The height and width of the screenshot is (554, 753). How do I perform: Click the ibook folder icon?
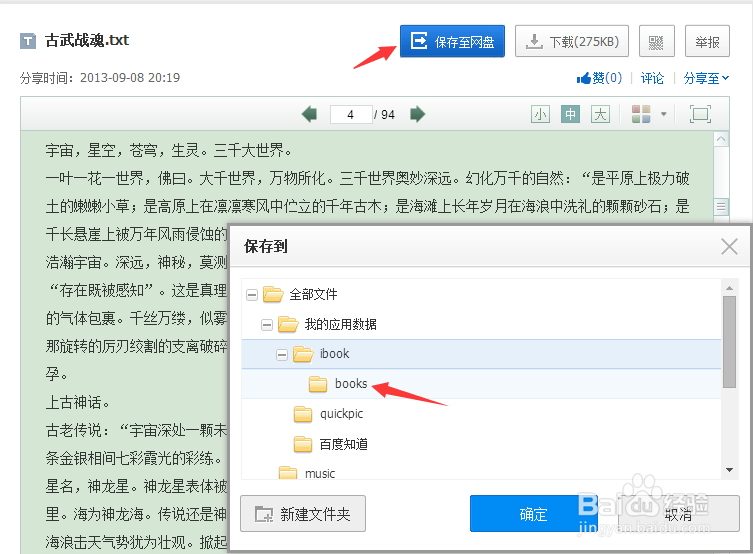coord(303,354)
